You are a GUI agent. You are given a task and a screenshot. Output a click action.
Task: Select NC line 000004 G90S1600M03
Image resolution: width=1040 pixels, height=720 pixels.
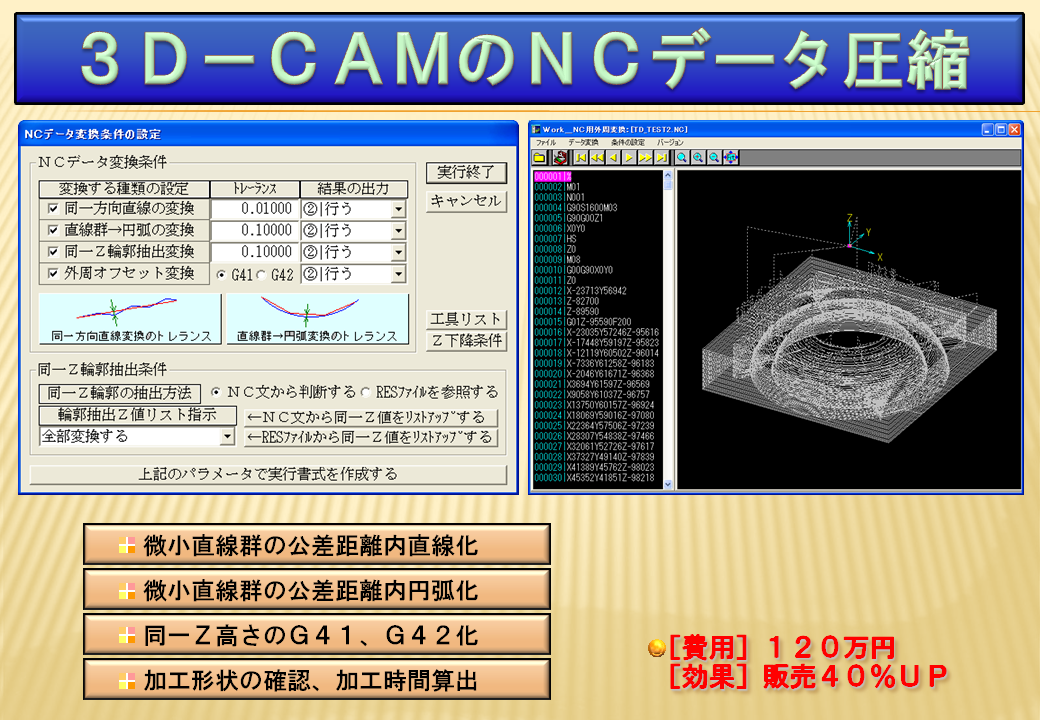tap(576, 208)
